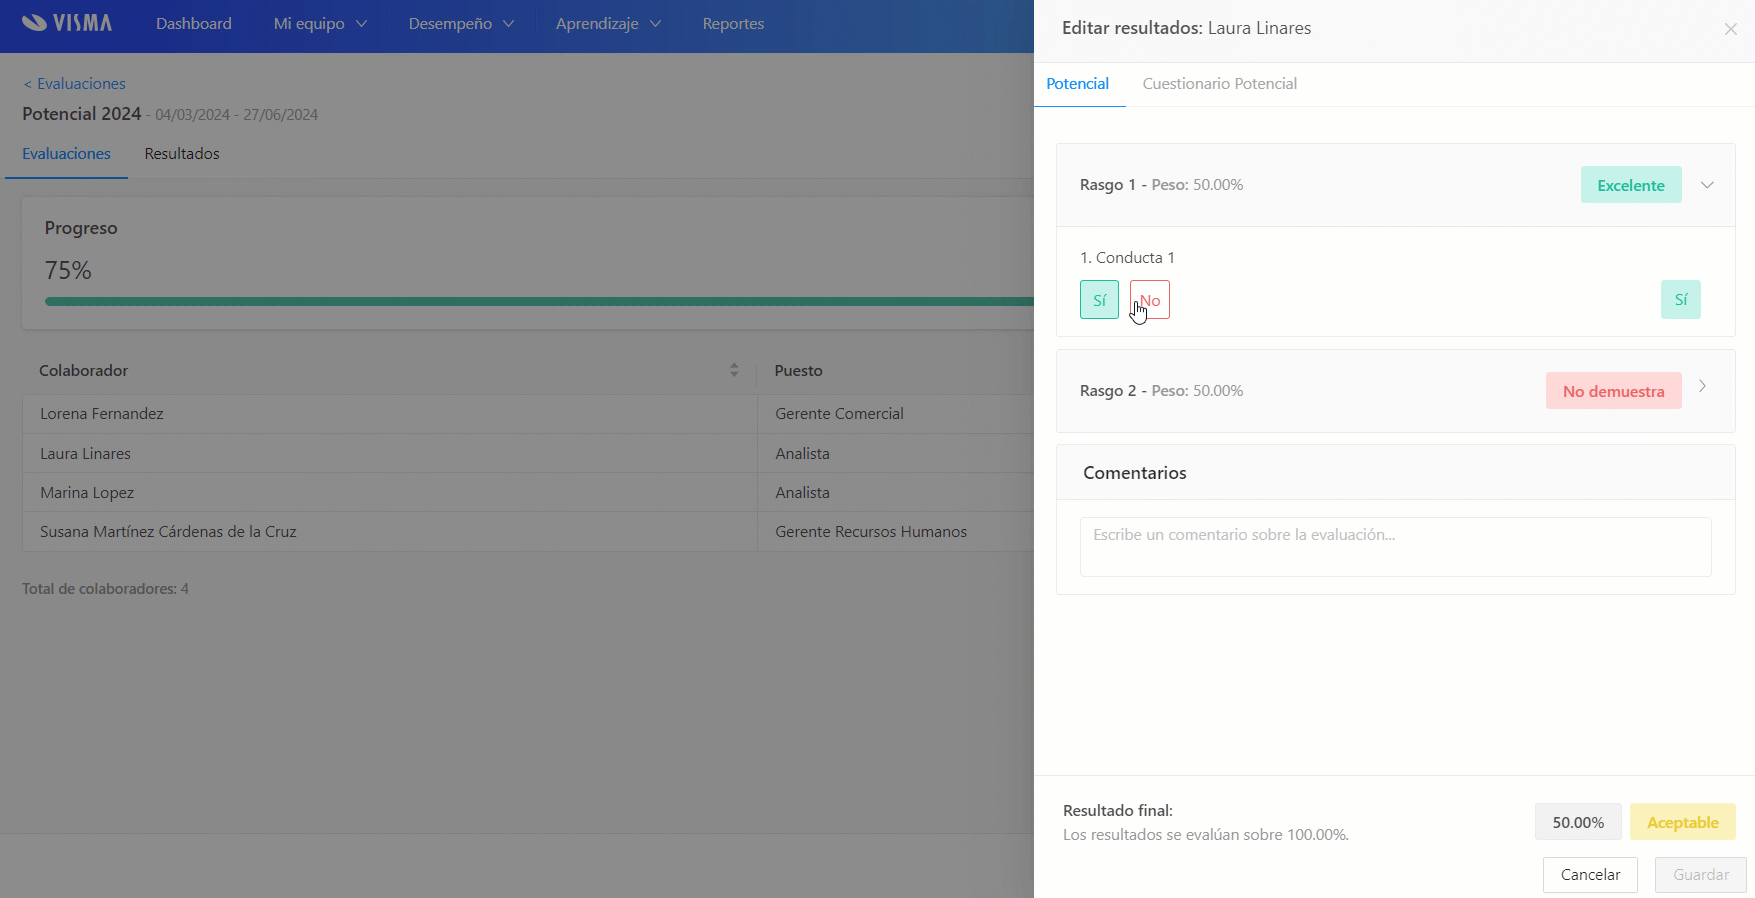
Task: Select the Evaluaciones tab
Action: (66, 154)
